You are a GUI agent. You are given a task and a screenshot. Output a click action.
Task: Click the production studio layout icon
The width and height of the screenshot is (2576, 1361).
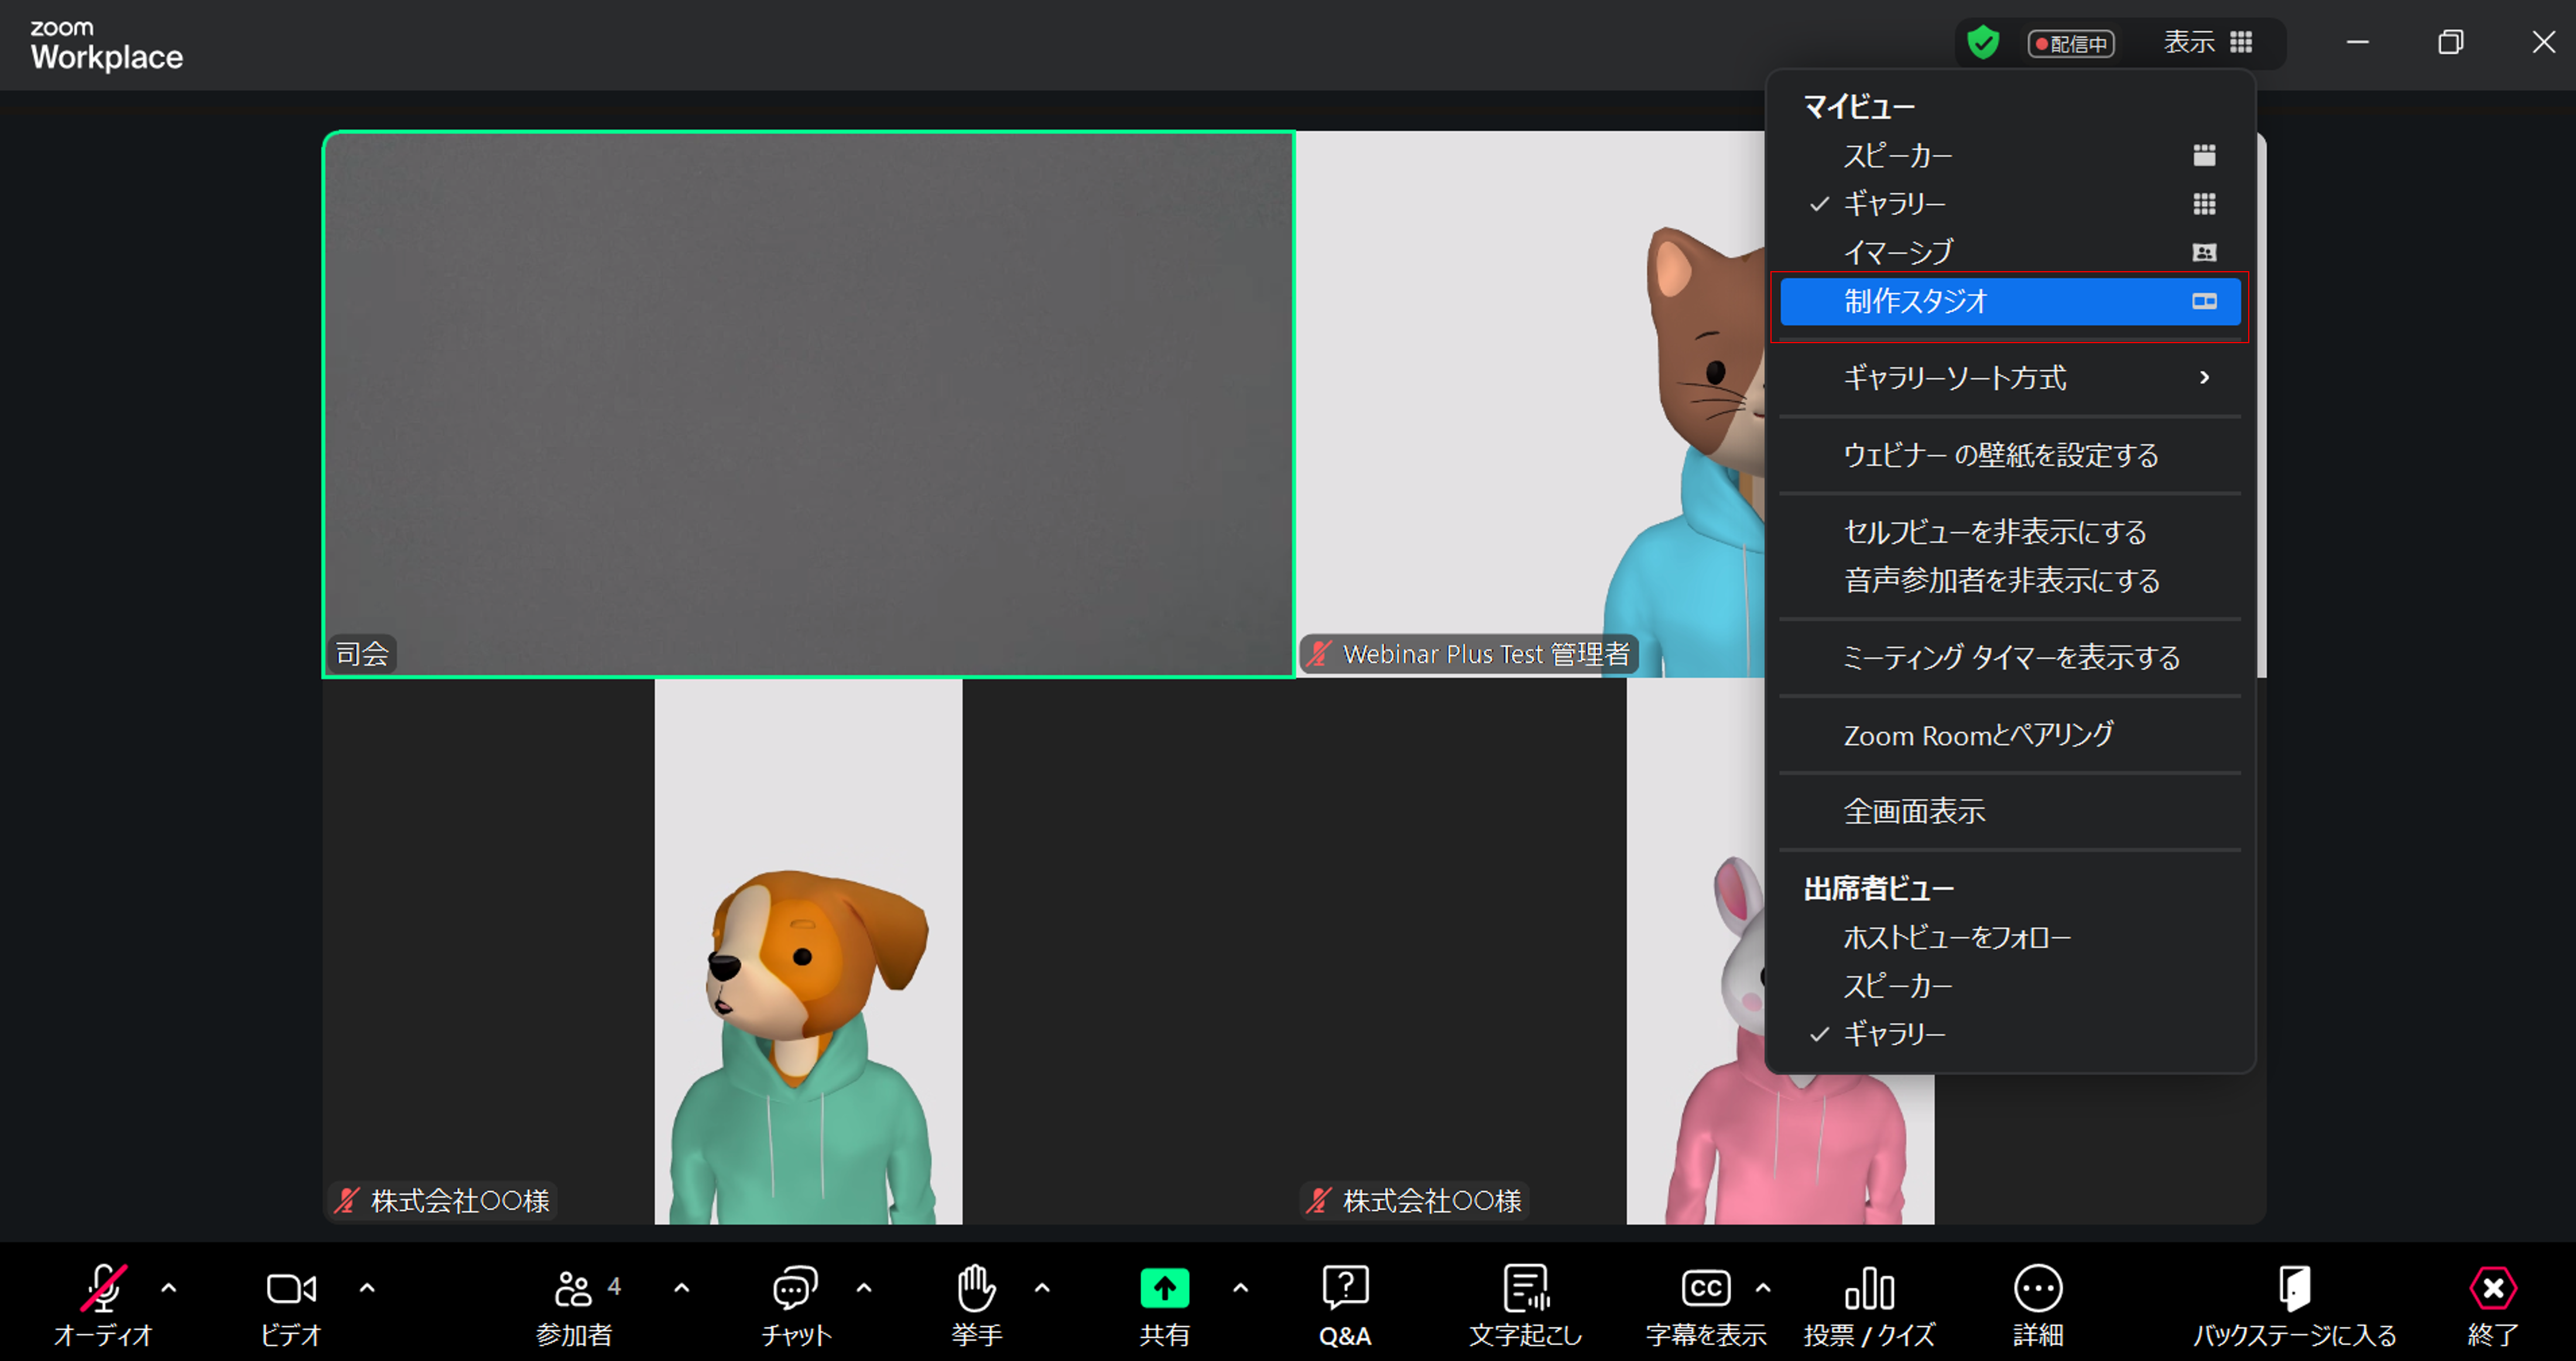point(2204,301)
